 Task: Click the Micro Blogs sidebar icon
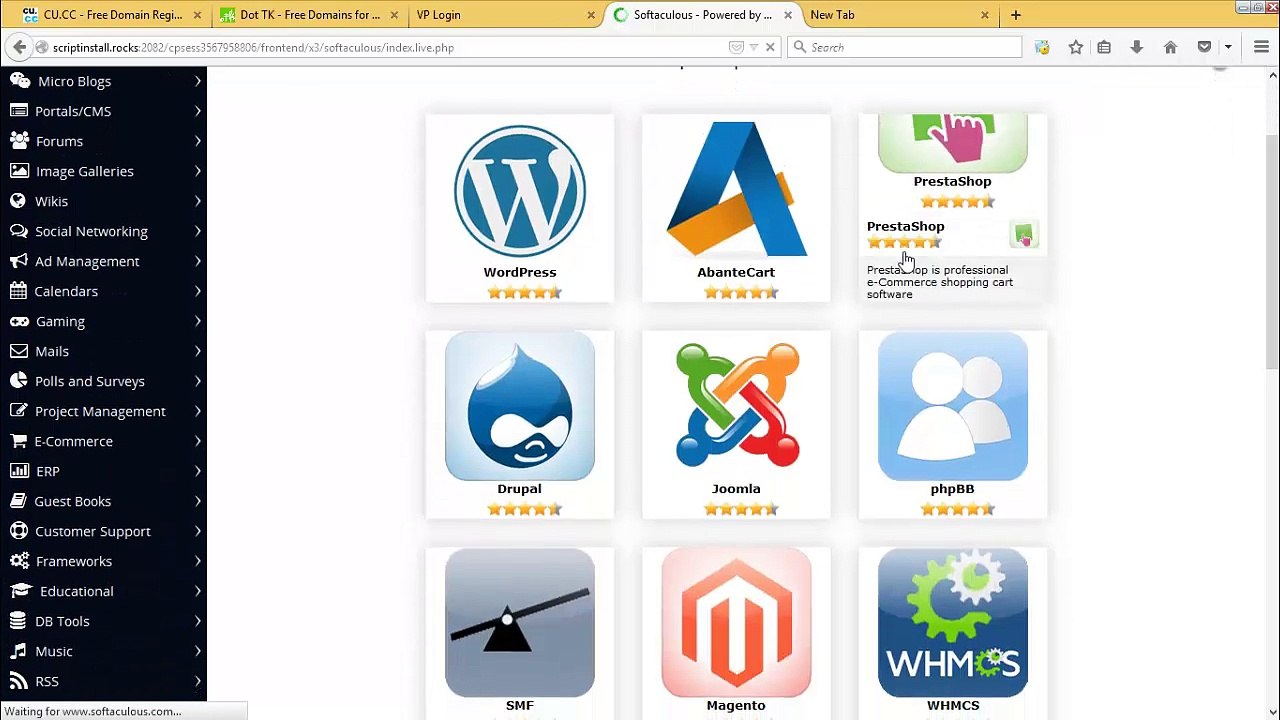point(20,81)
